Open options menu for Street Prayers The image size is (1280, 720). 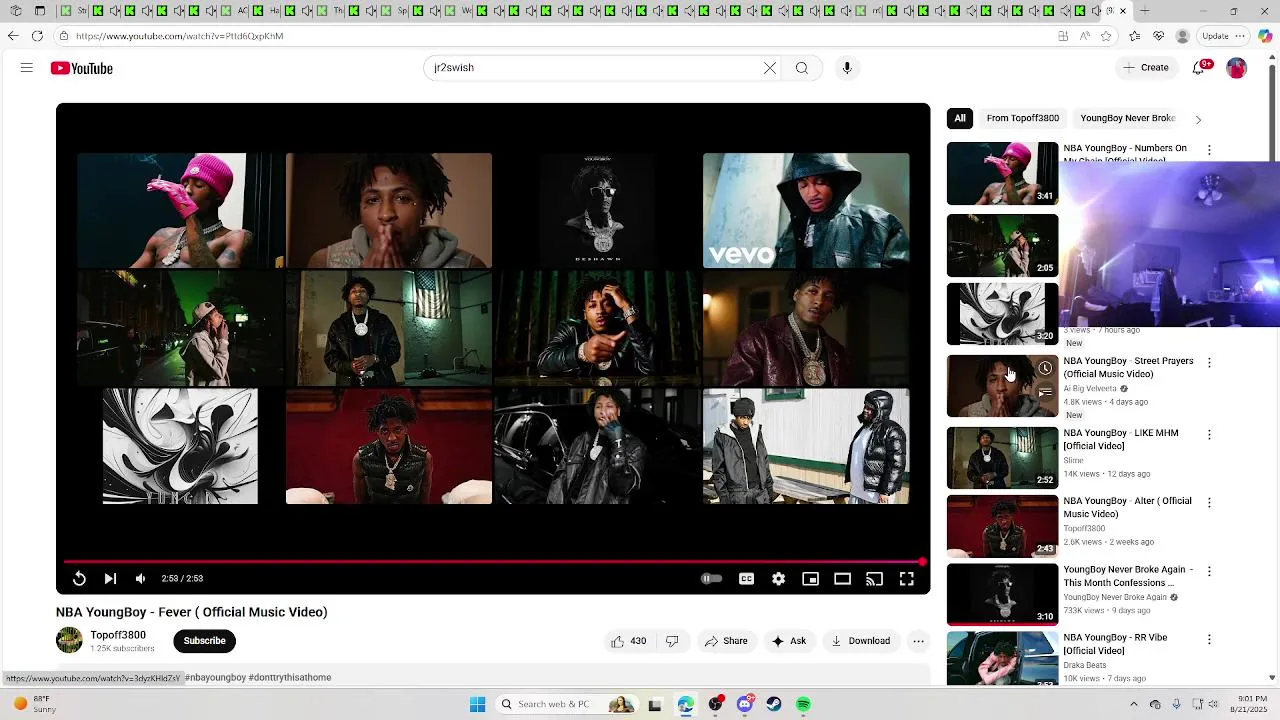(x=1209, y=363)
